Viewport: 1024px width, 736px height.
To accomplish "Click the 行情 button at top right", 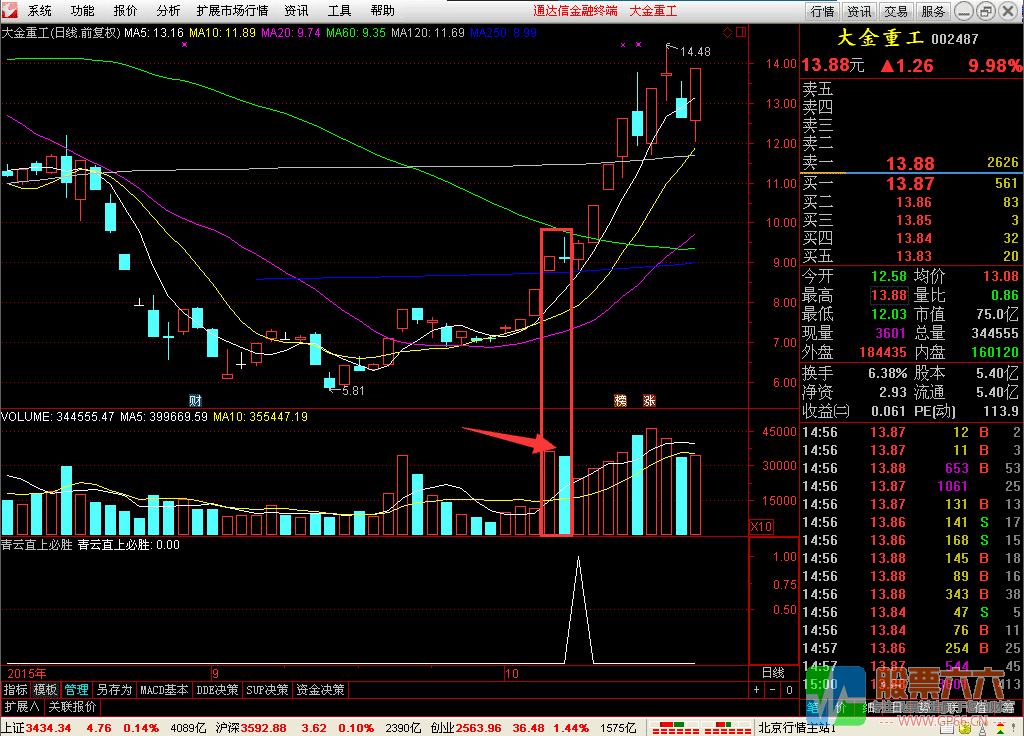I will click(823, 11).
